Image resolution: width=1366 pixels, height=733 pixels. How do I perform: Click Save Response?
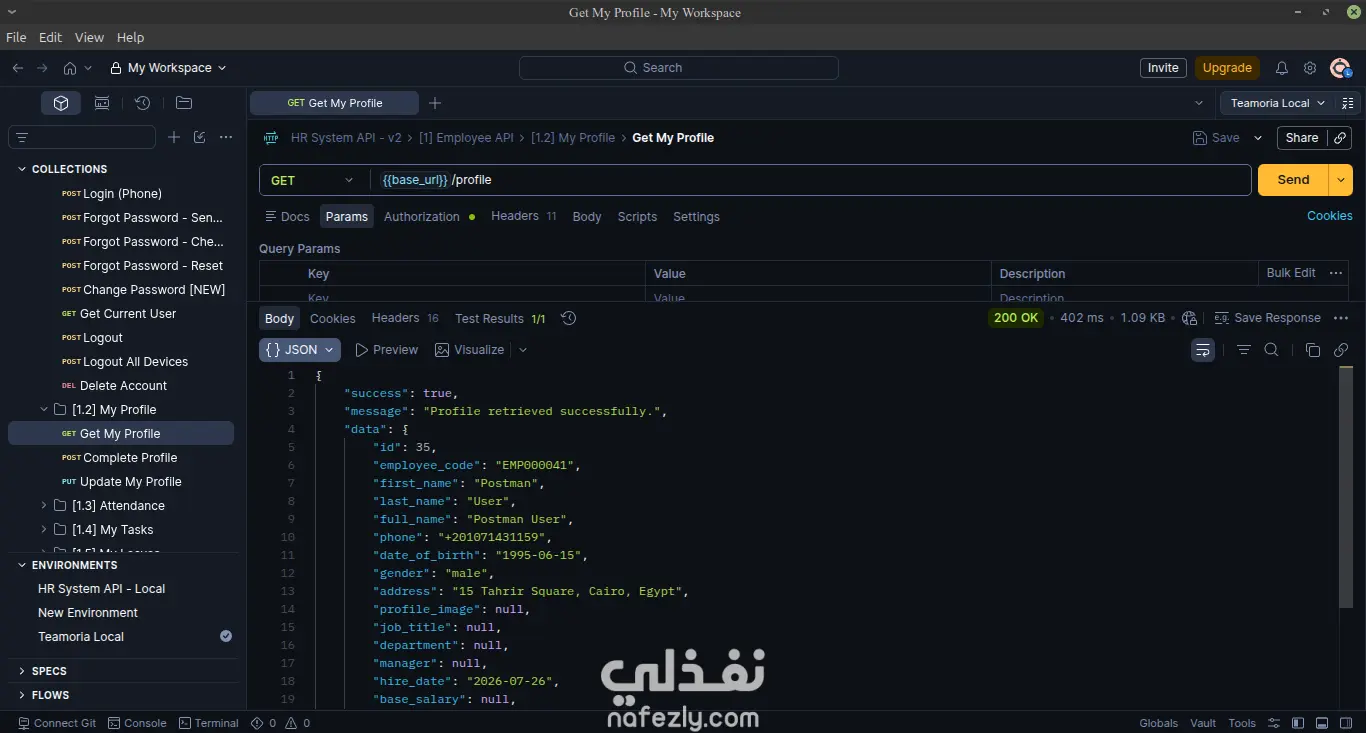click(1267, 318)
